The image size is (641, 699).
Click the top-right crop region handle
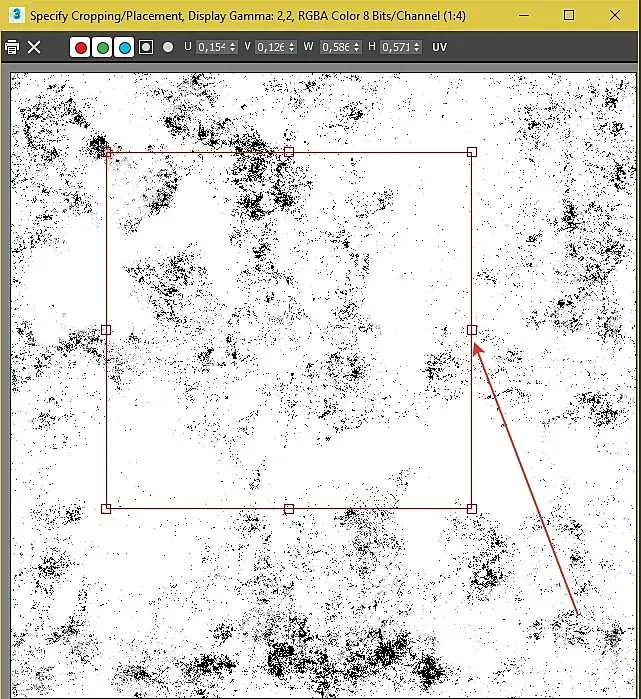(x=472, y=152)
